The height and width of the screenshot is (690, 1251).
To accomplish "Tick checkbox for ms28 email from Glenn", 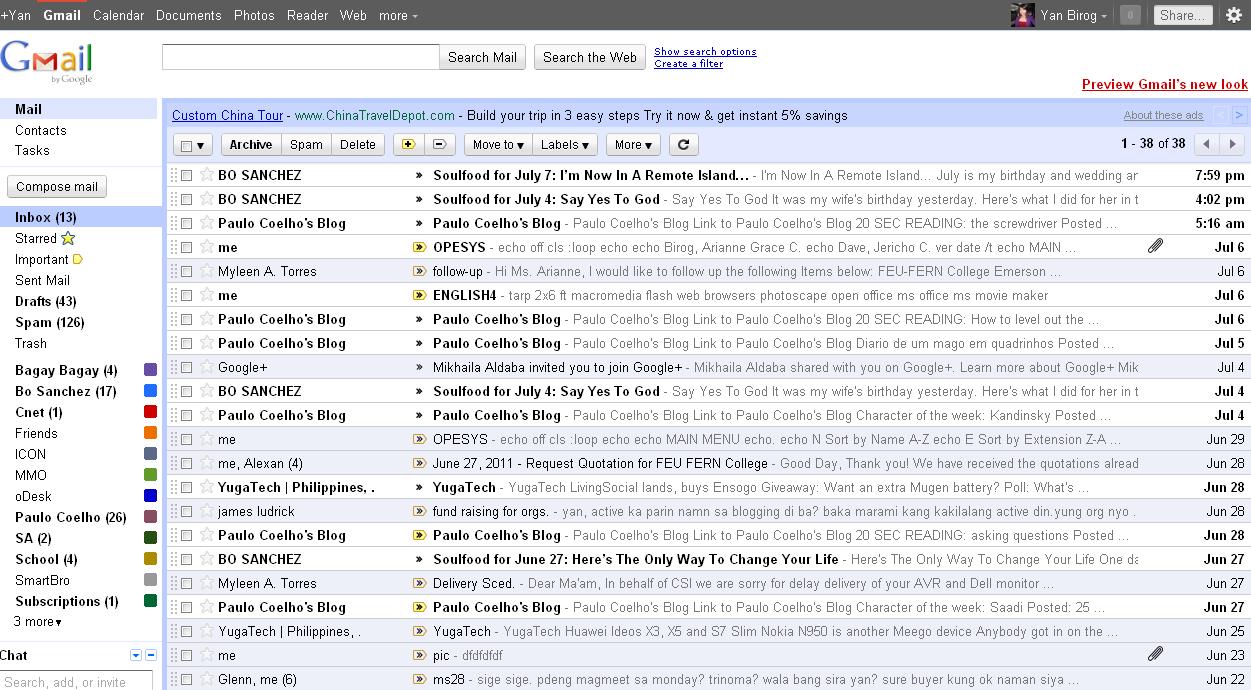I will 186,679.
